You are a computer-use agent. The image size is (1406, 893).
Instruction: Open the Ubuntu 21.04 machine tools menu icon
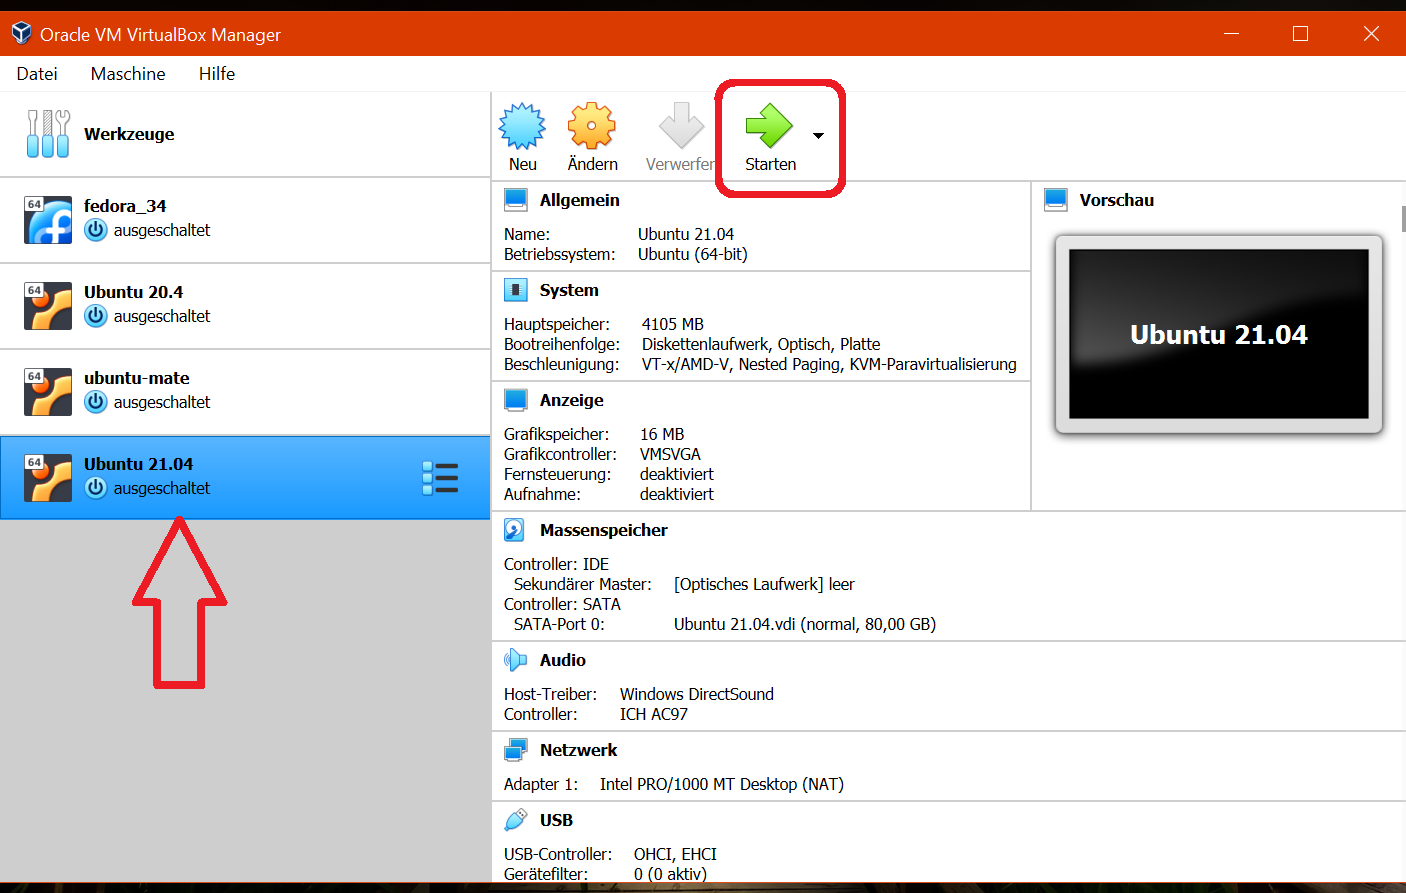(x=440, y=478)
